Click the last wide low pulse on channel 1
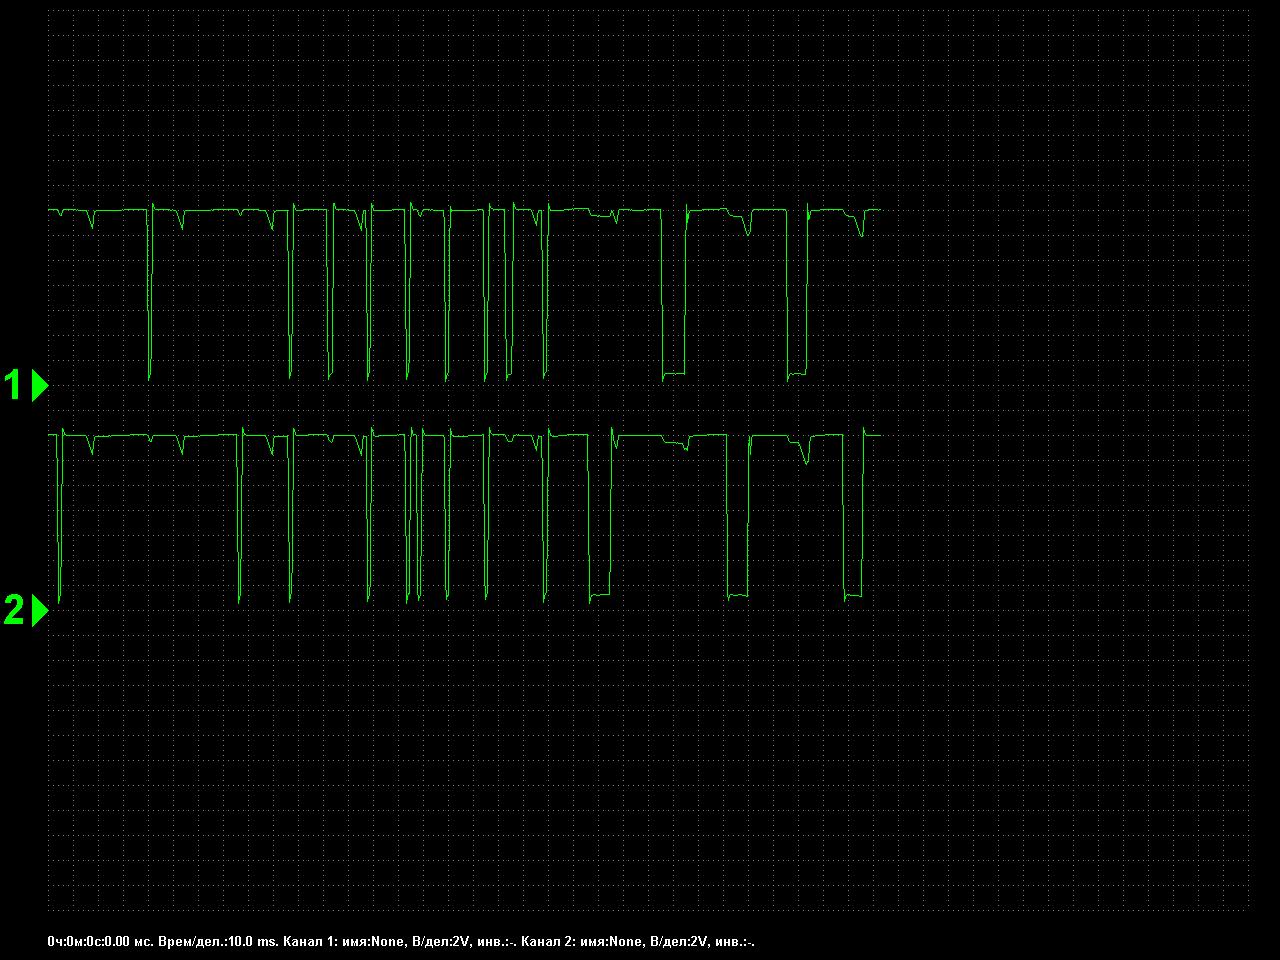 point(797,375)
